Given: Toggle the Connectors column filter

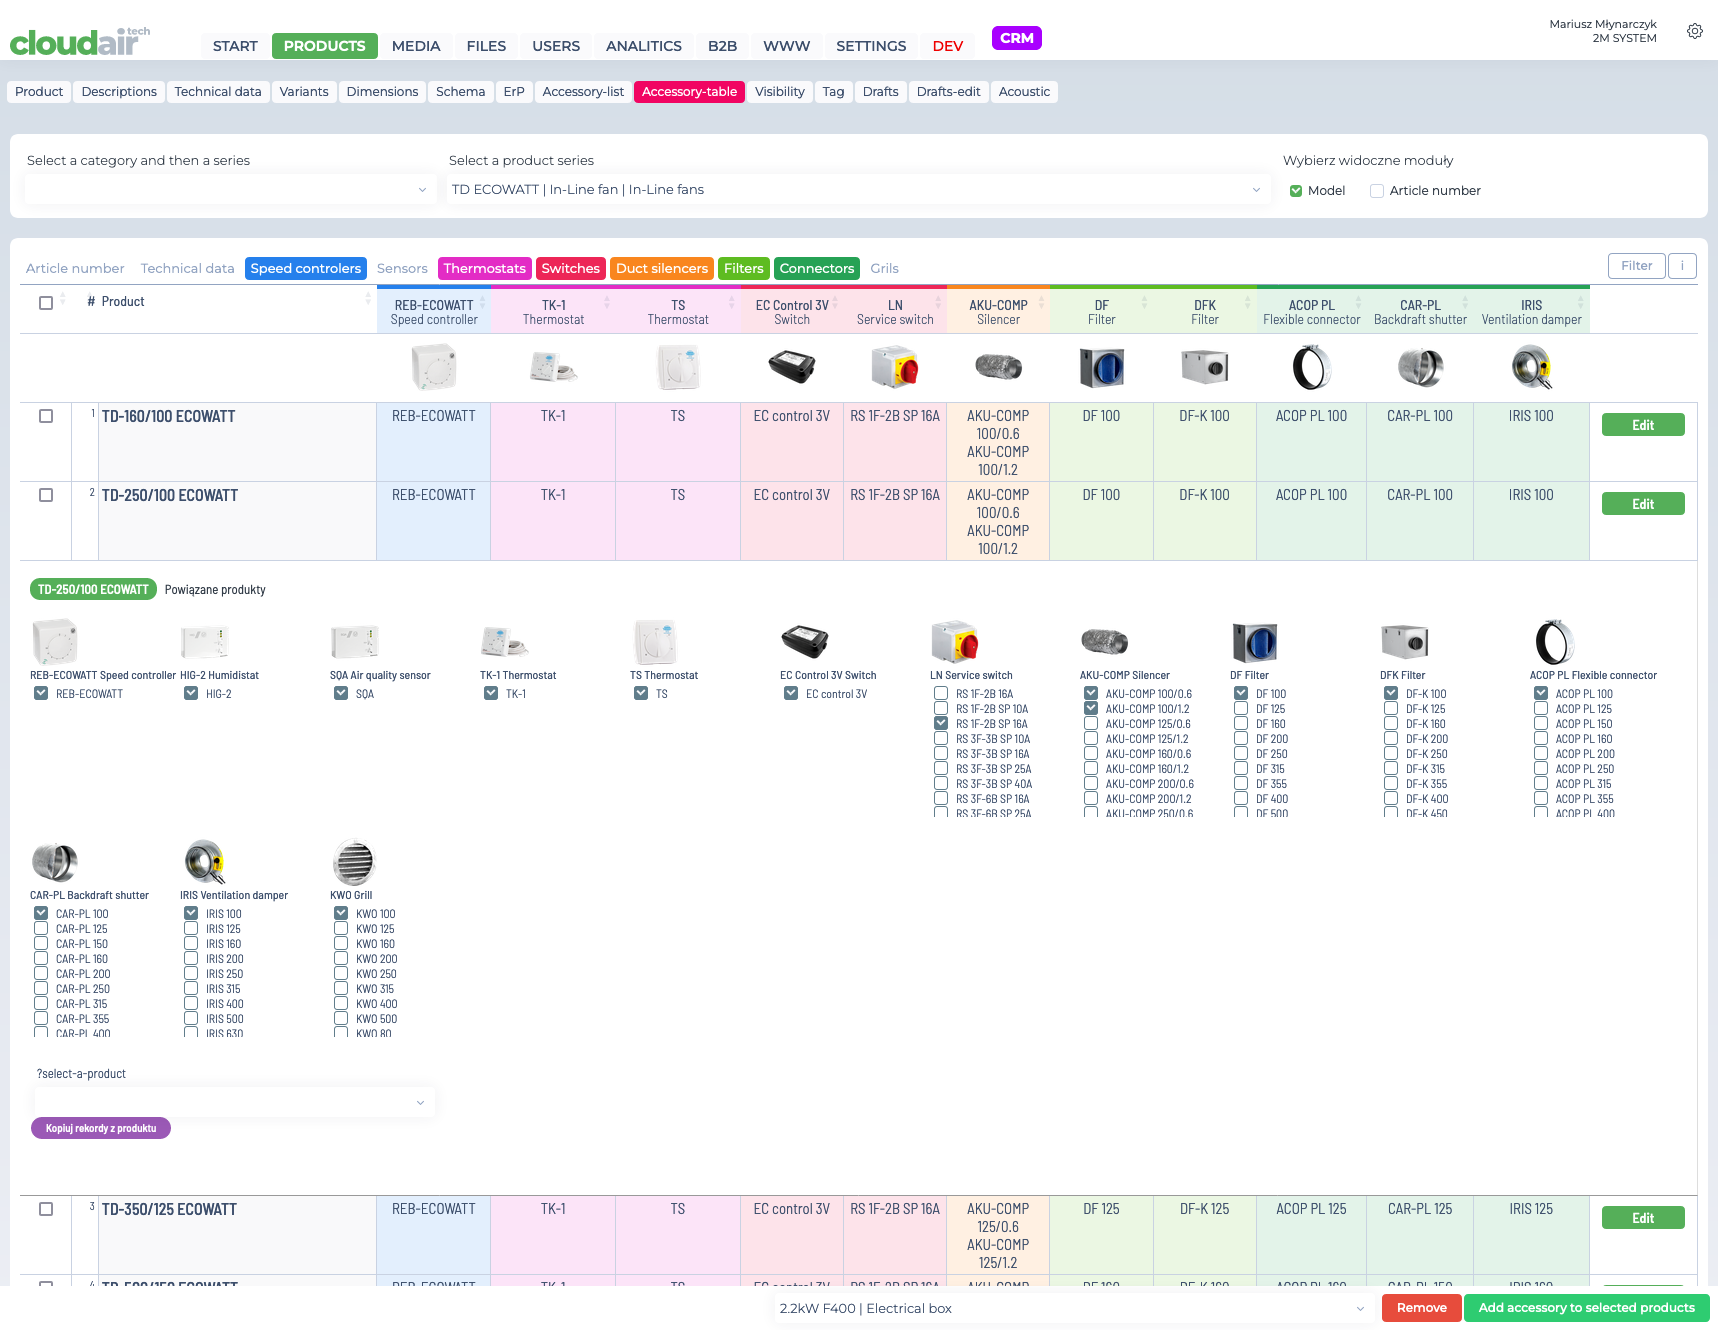Looking at the screenshot, I should point(817,268).
